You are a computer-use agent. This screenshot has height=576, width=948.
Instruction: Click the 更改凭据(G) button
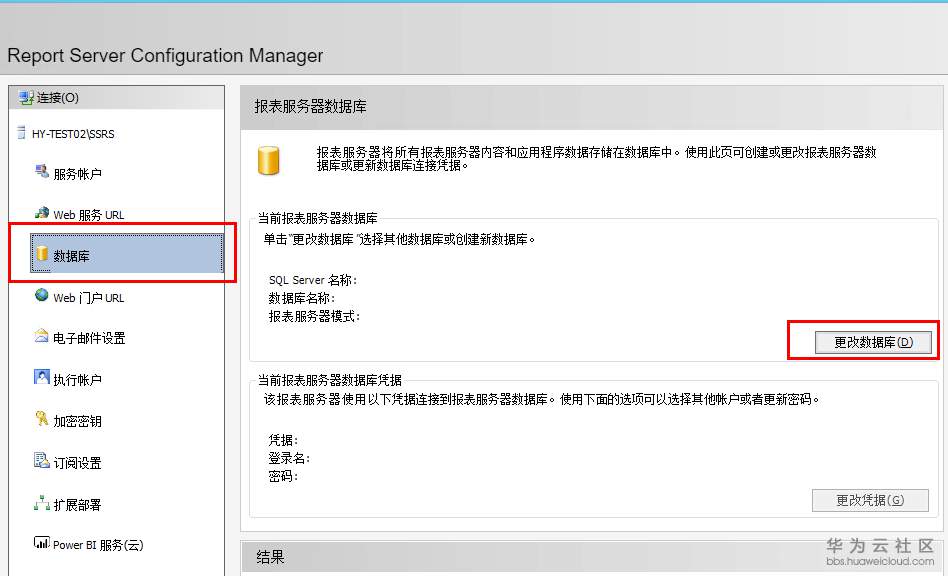870,500
